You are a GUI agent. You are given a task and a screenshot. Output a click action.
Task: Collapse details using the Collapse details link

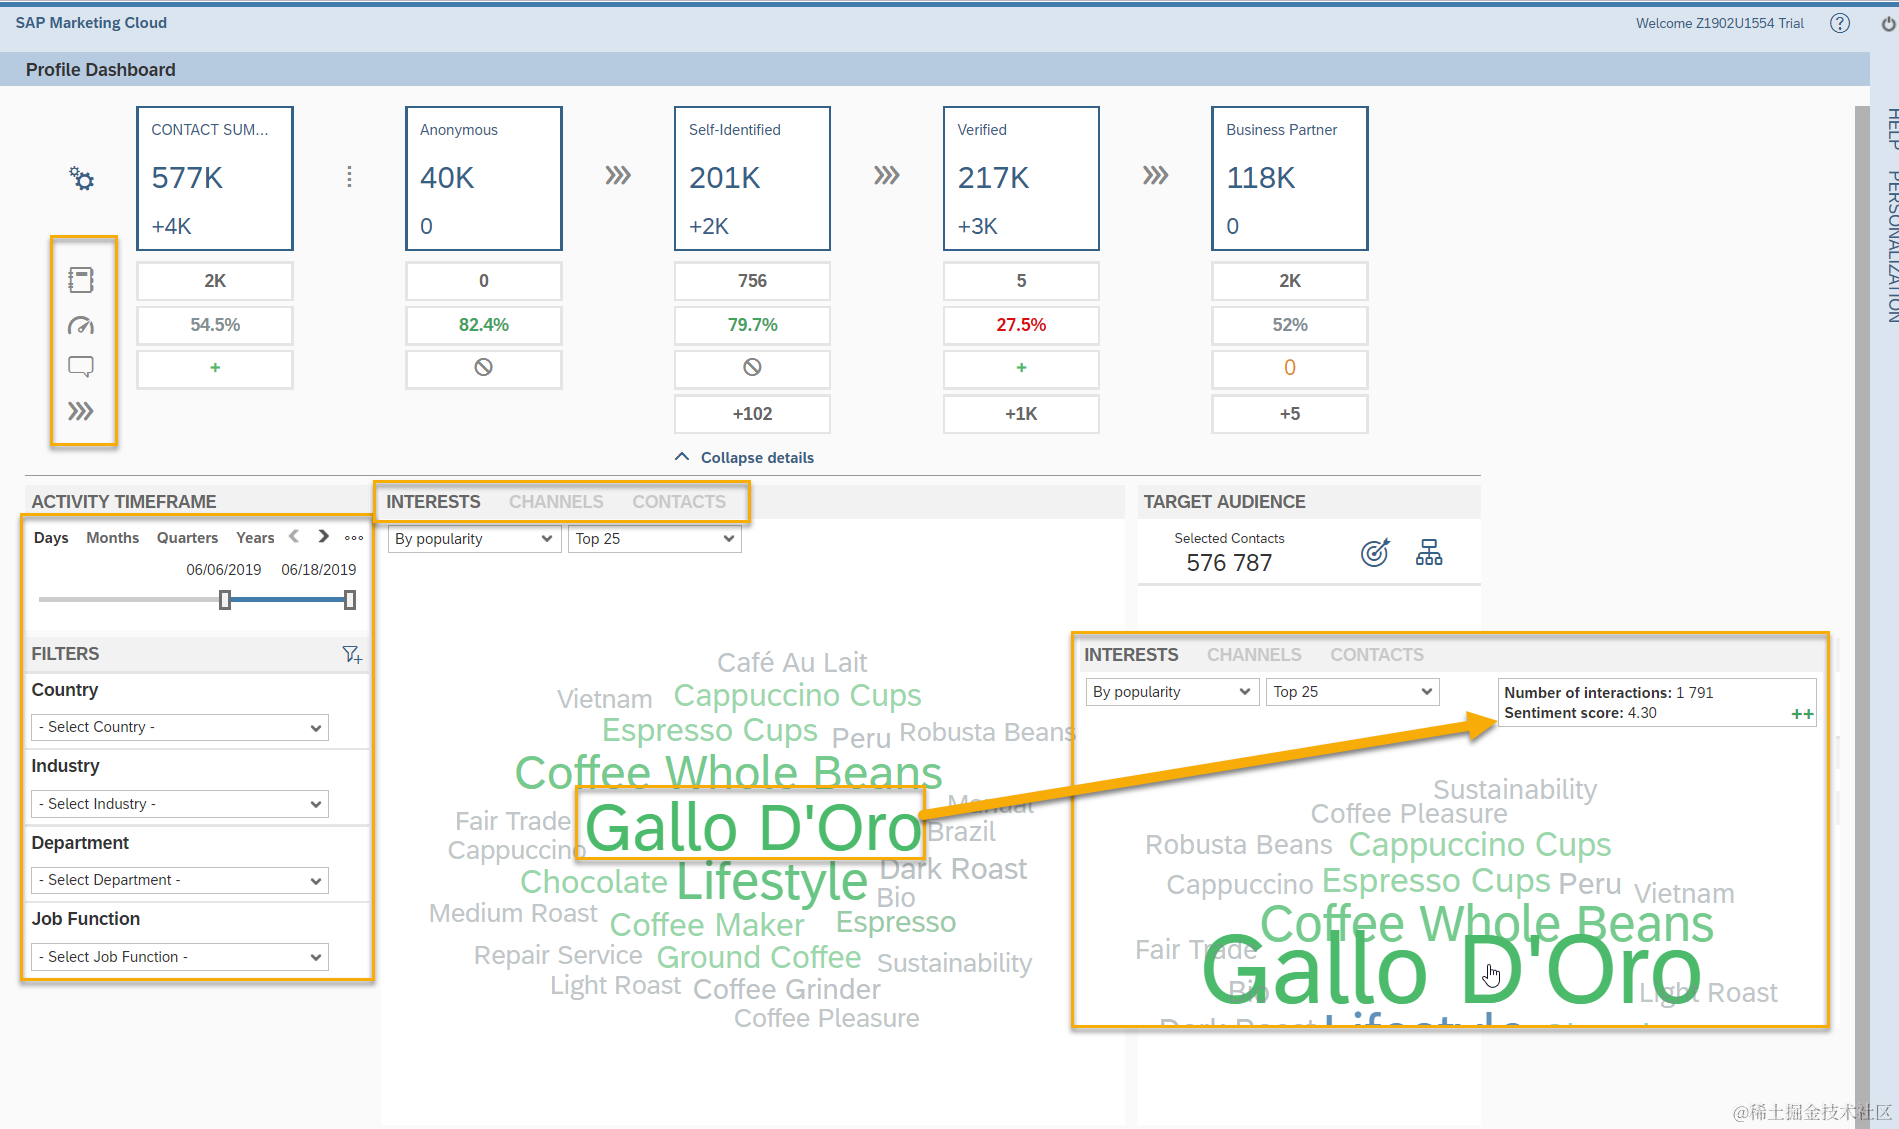pos(745,457)
